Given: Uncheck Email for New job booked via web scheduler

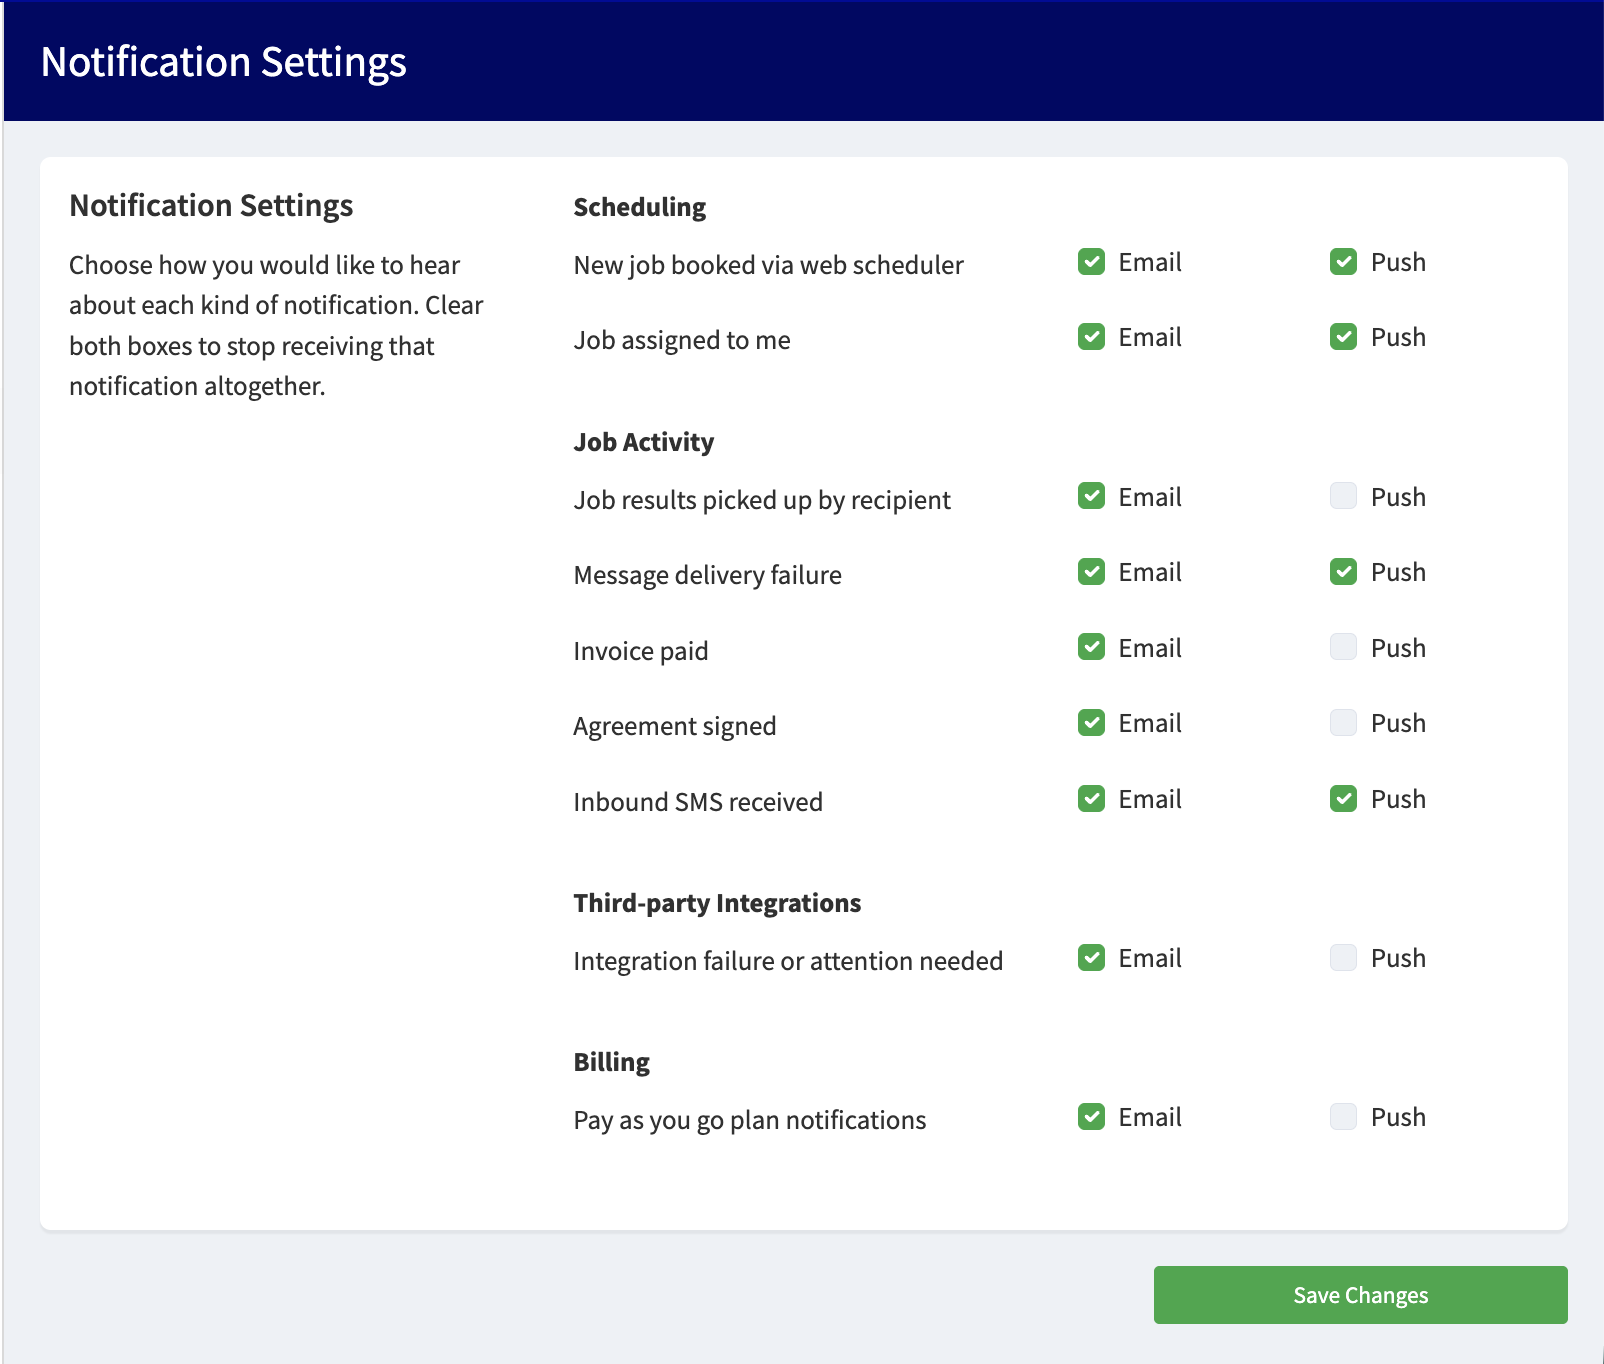Looking at the screenshot, I should click(1091, 262).
